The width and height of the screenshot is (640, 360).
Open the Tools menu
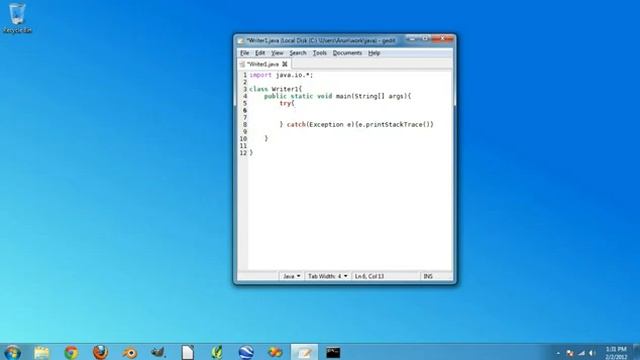pyautogui.click(x=320, y=53)
